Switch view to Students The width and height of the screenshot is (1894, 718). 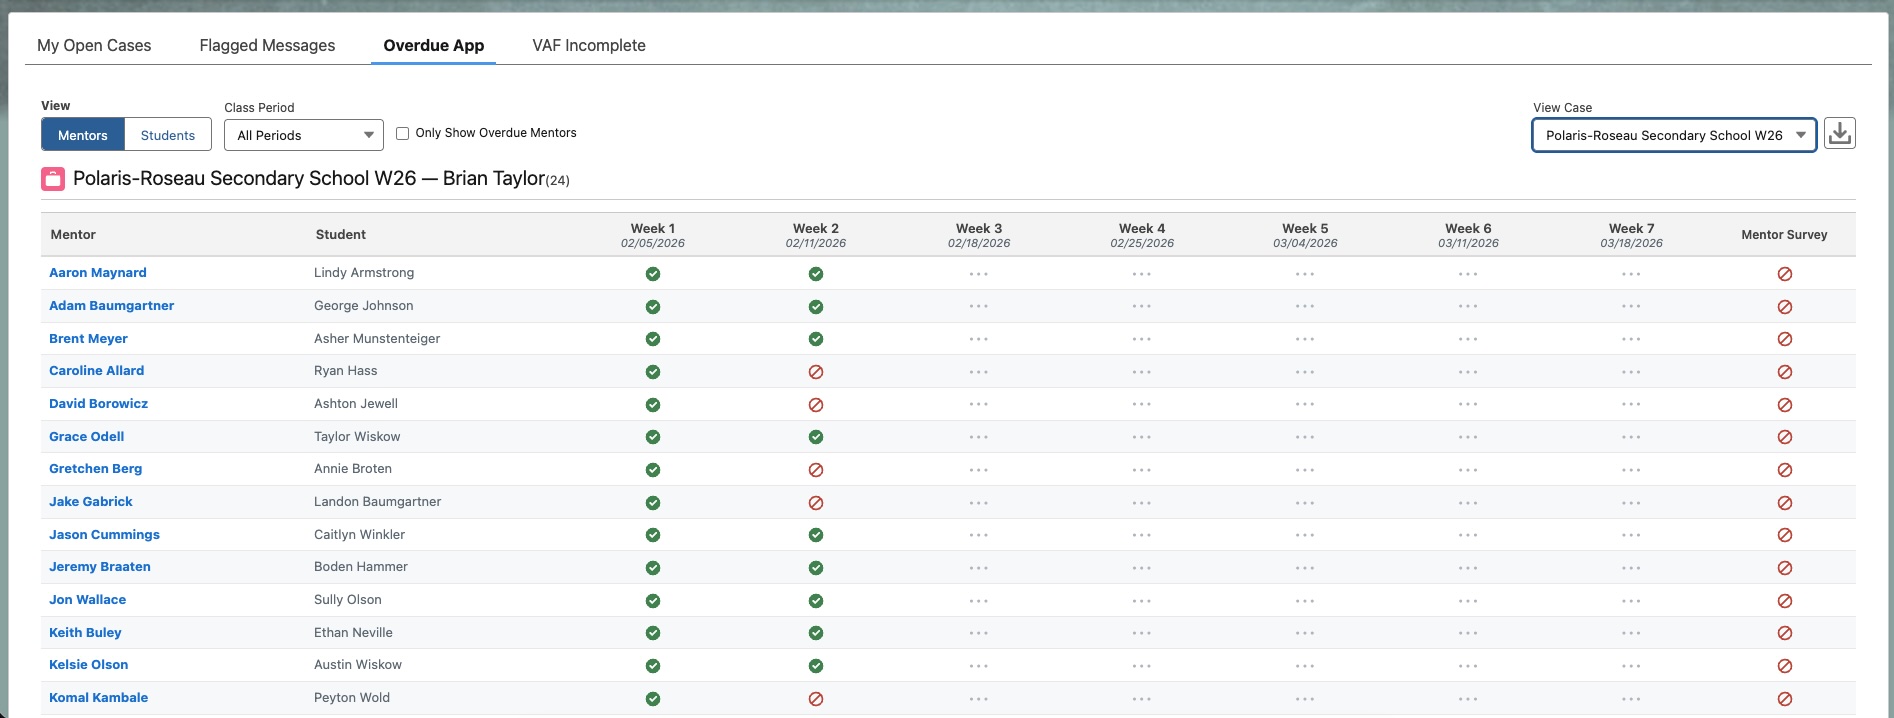[x=167, y=135]
